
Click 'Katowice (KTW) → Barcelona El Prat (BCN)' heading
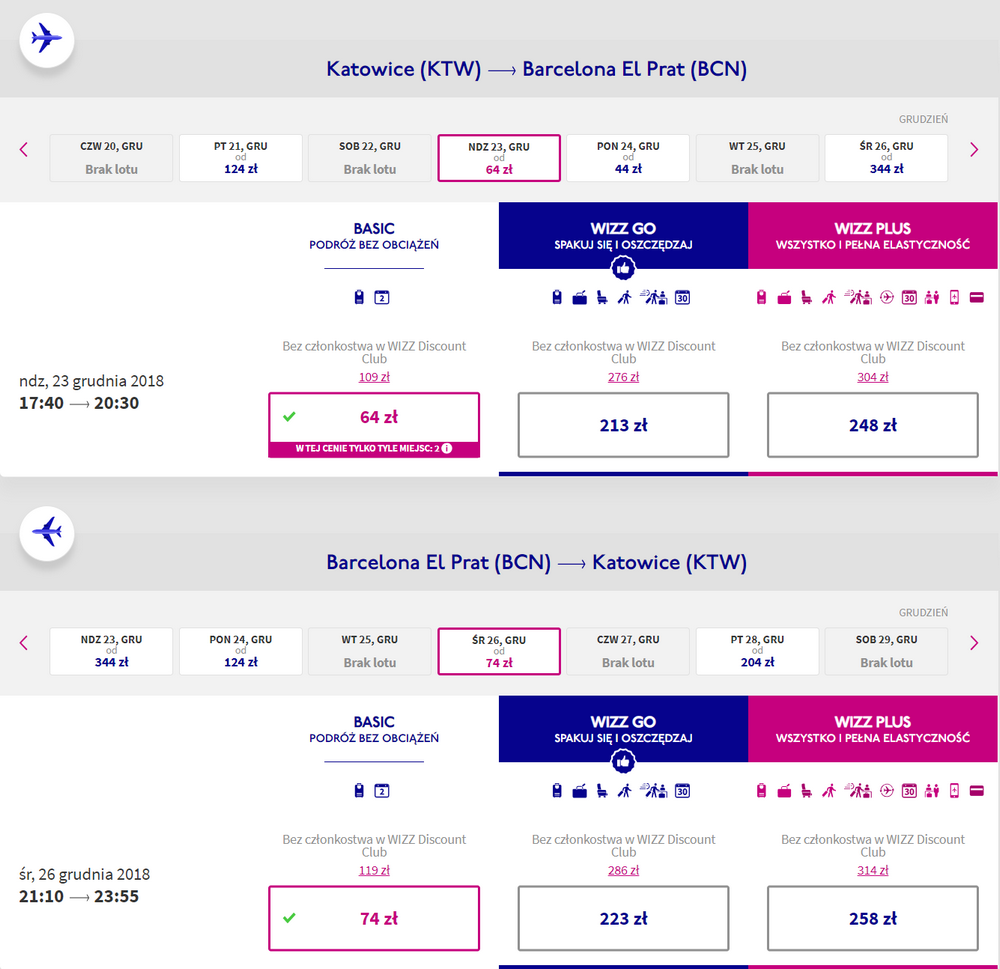click(536, 69)
